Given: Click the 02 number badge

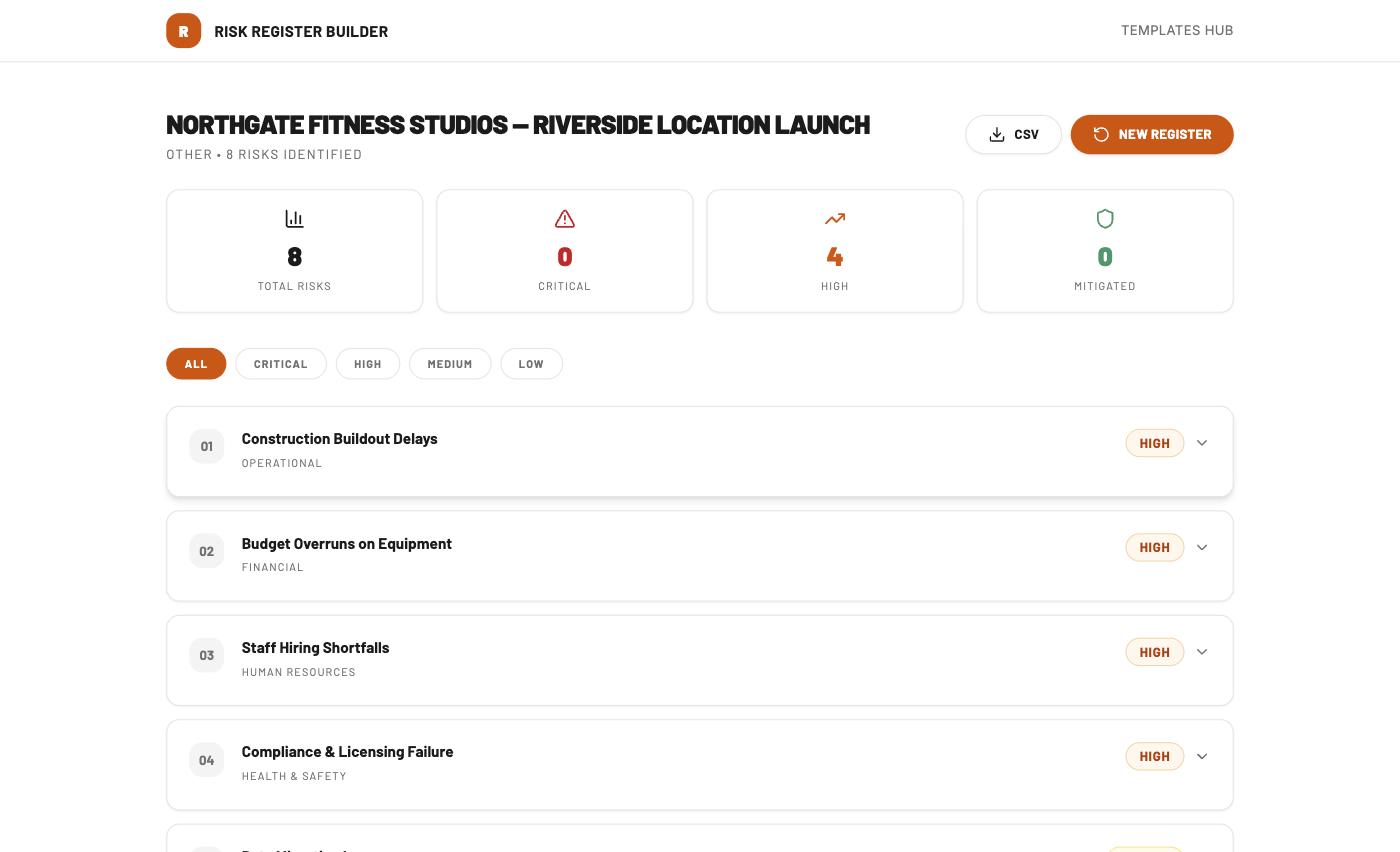Looking at the screenshot, I should 207,551.
